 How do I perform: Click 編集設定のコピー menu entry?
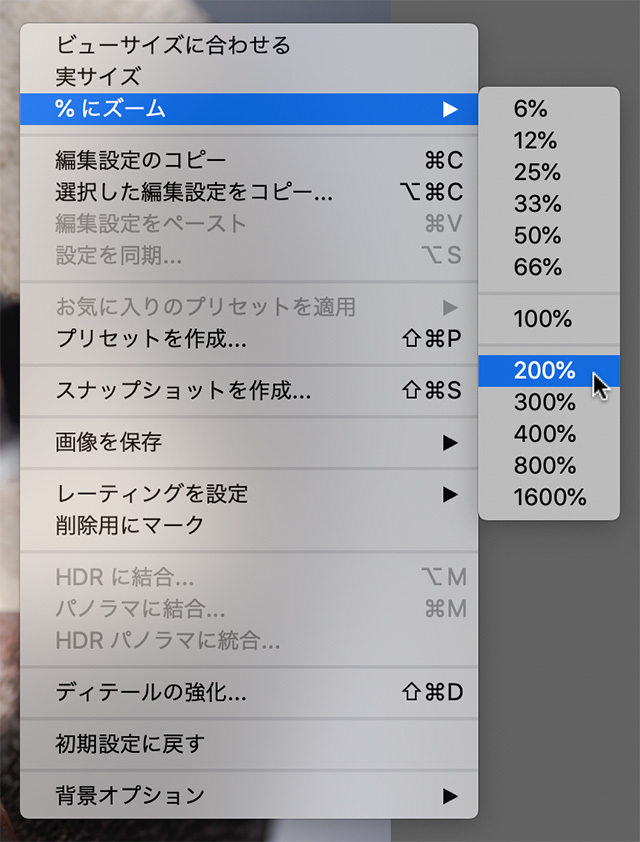click(141, 160)
